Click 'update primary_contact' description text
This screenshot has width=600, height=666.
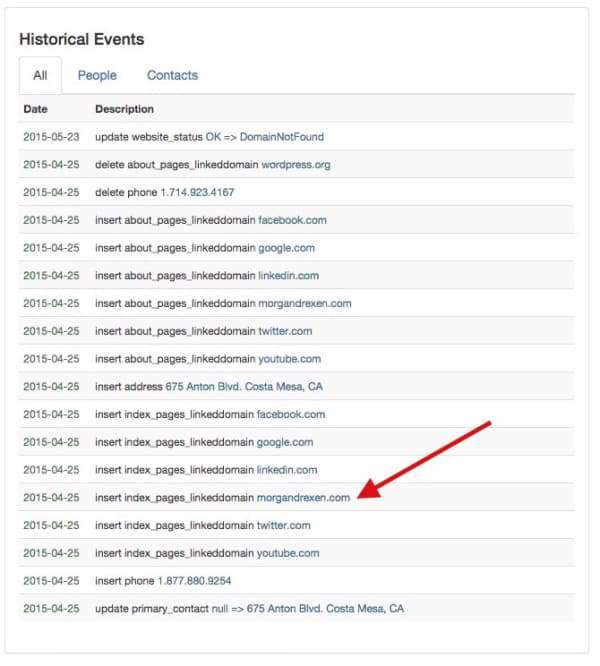[x=152, y=609]
